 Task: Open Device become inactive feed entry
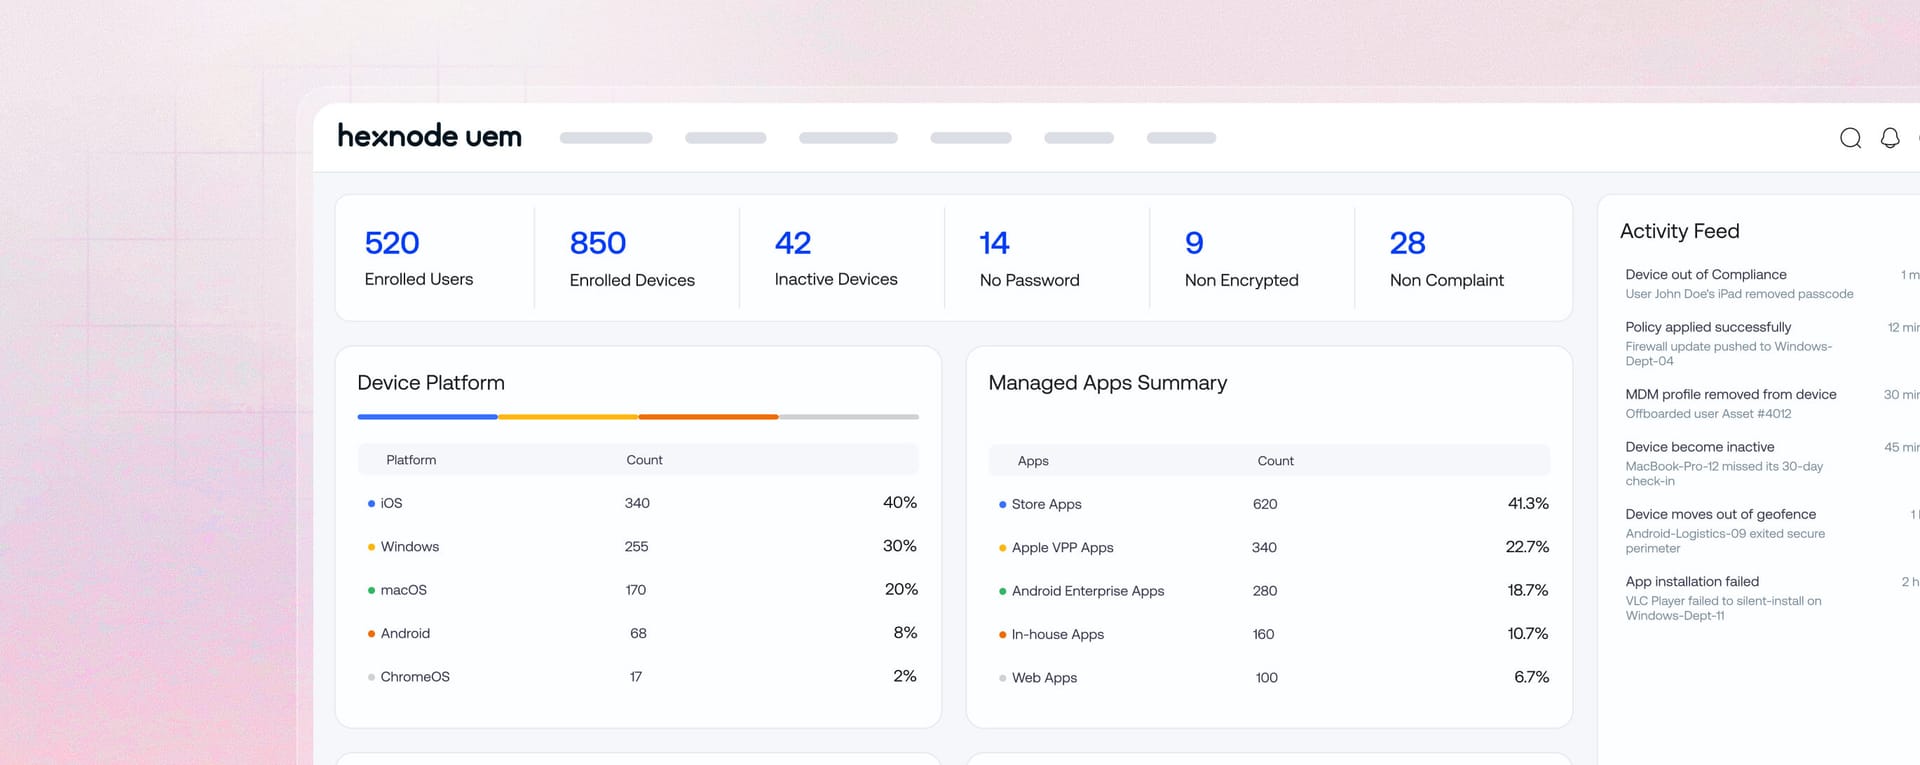(x=1772, y=464)
